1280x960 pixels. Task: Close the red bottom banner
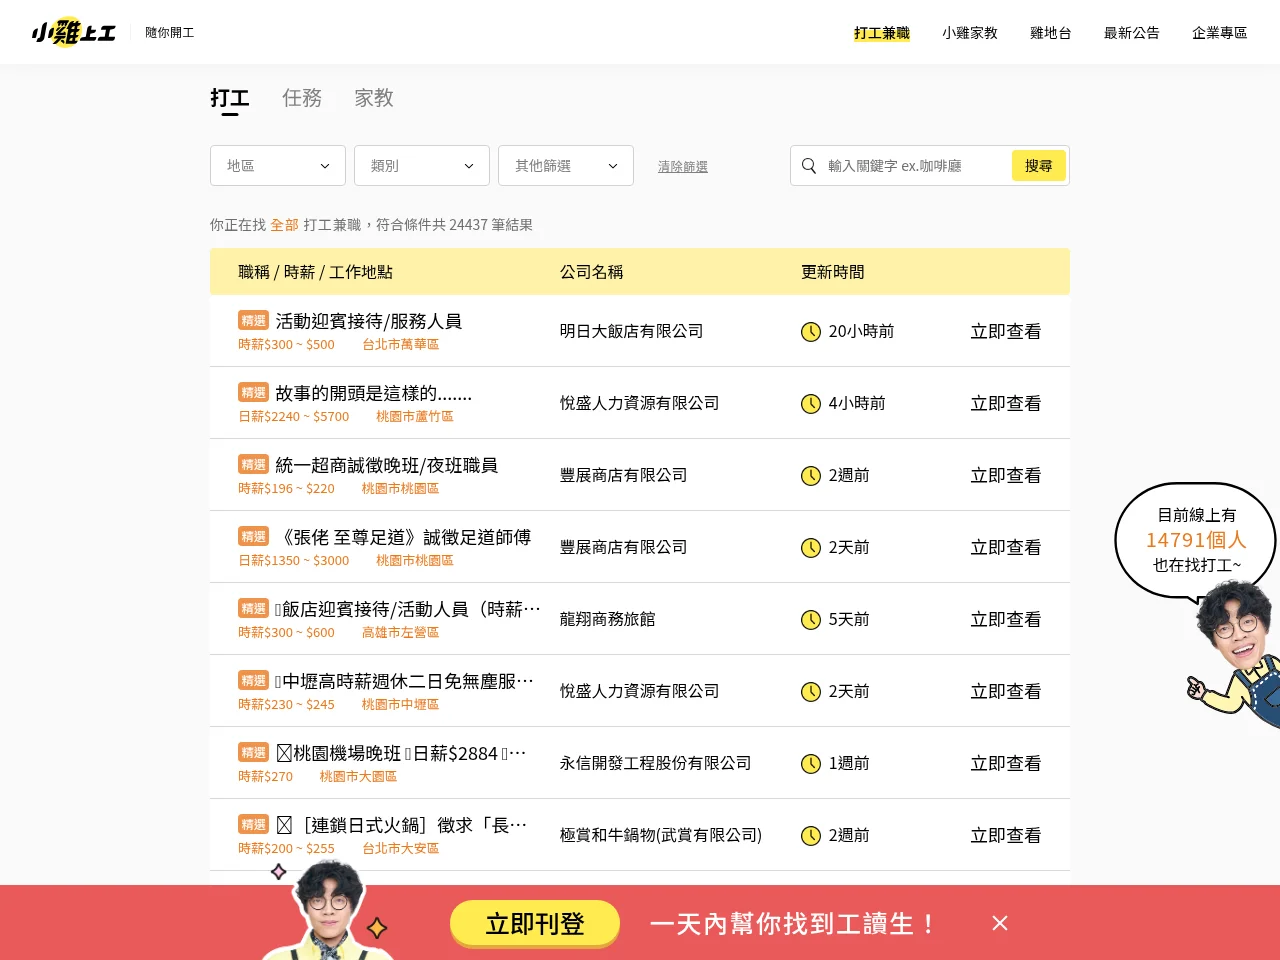click(x=1000, y=923)
